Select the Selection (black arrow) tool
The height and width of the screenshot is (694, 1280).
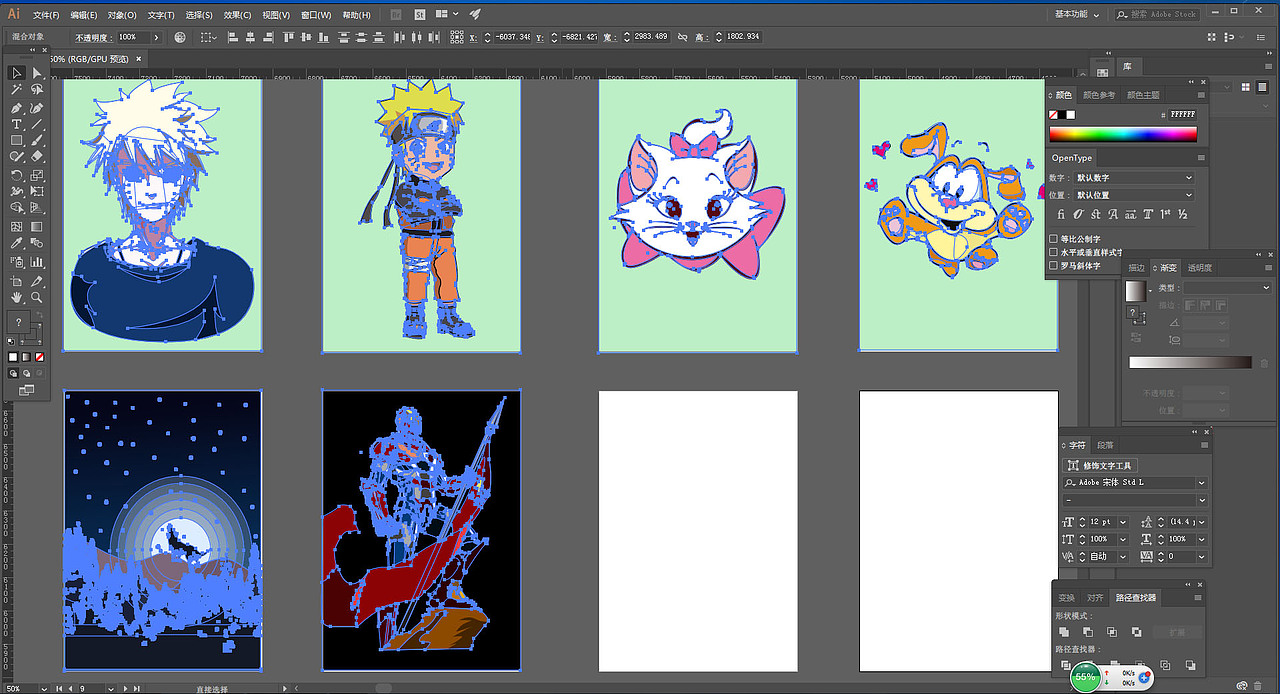point(16,73)
